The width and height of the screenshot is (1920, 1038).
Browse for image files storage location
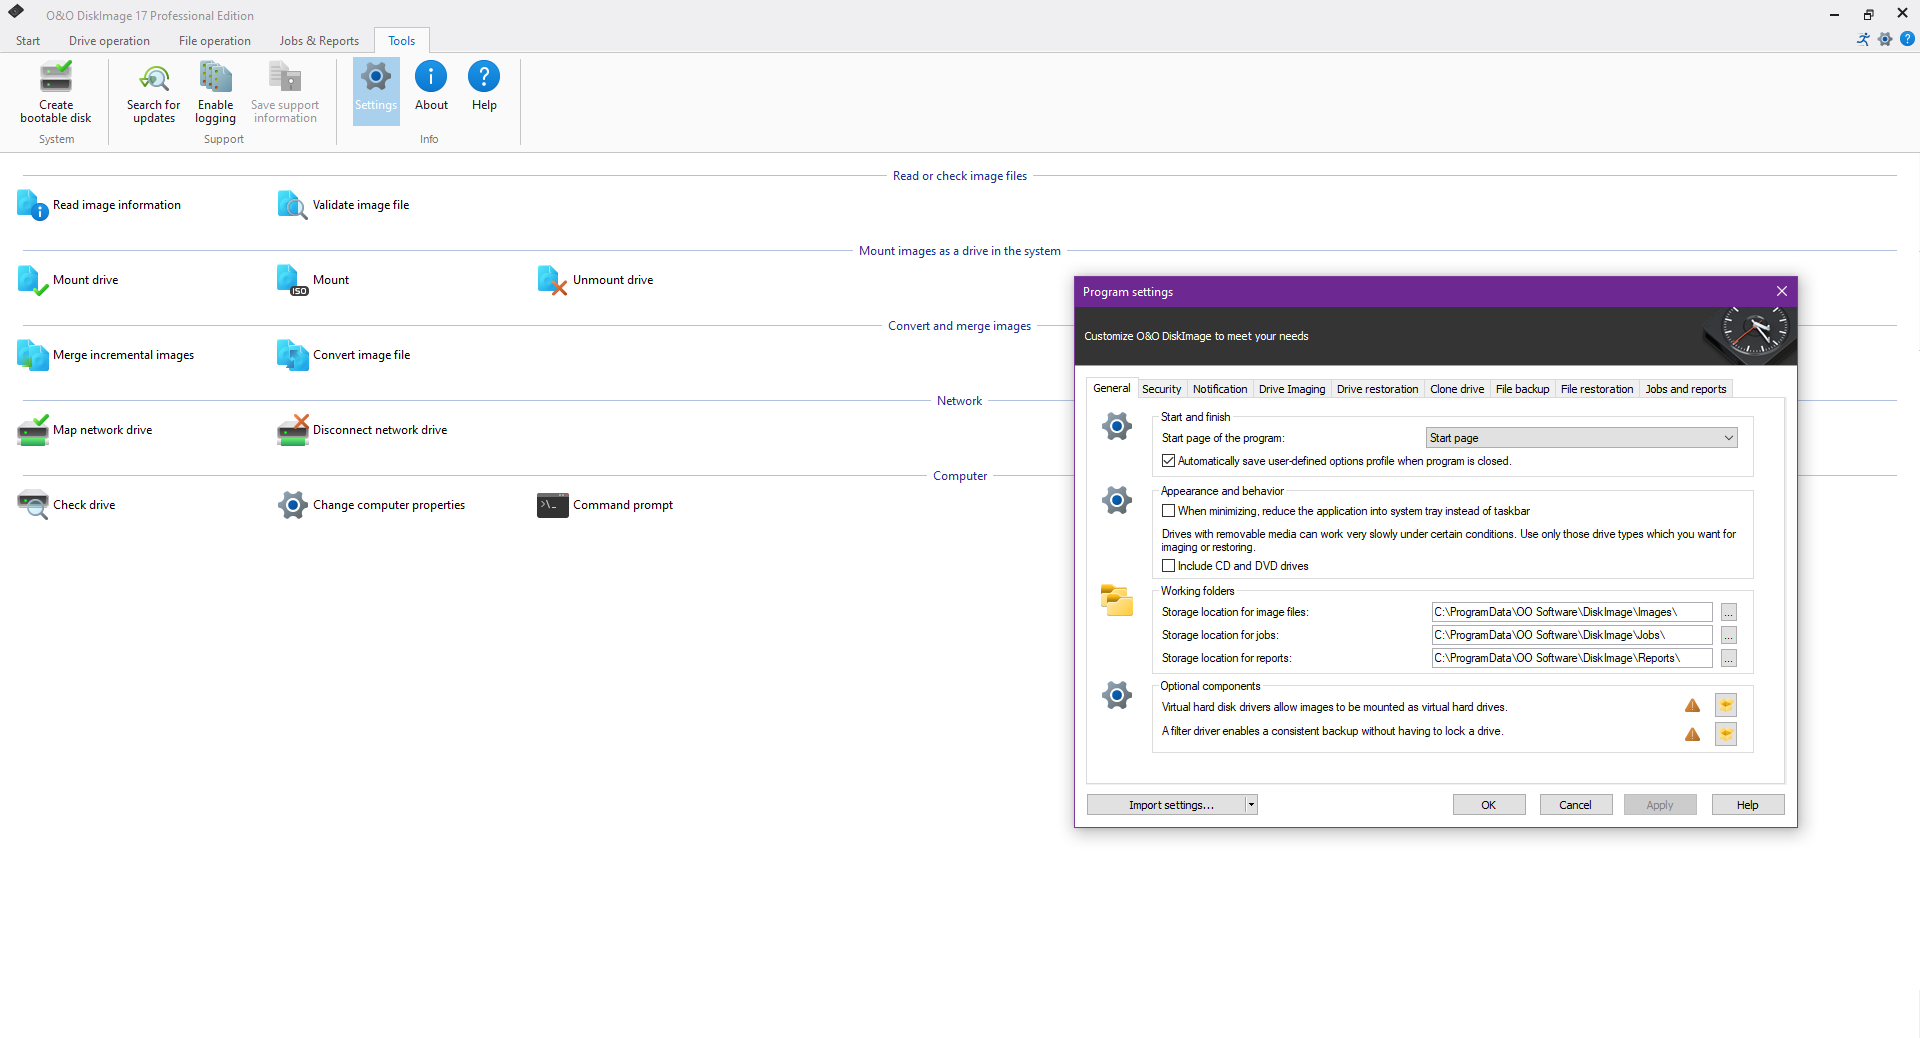click(x=1728, y=612)
